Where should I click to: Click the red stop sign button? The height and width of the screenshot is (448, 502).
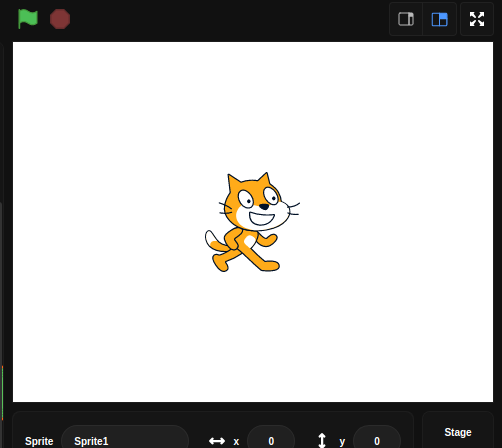click(60, 19)
